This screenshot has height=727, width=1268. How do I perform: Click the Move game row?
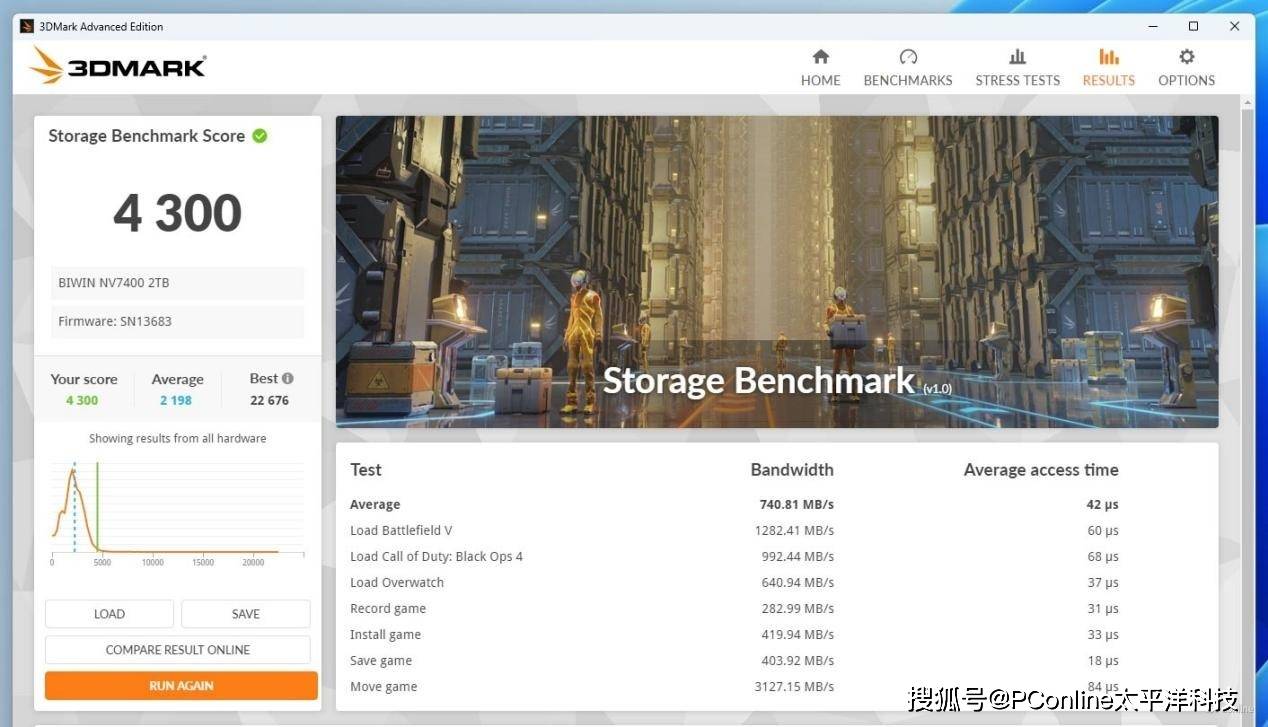777,687
